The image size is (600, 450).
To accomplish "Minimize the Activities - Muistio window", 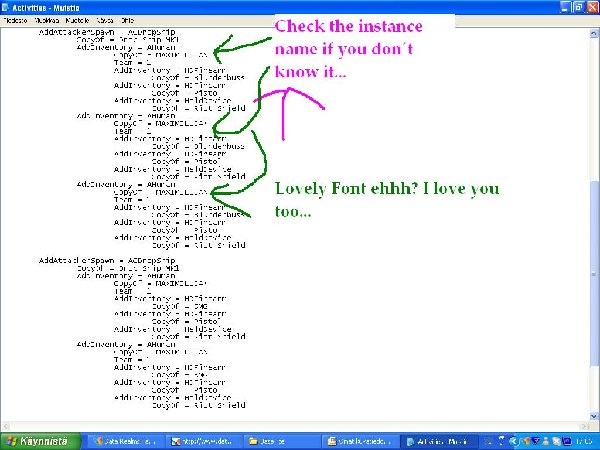I will point(565,7).
